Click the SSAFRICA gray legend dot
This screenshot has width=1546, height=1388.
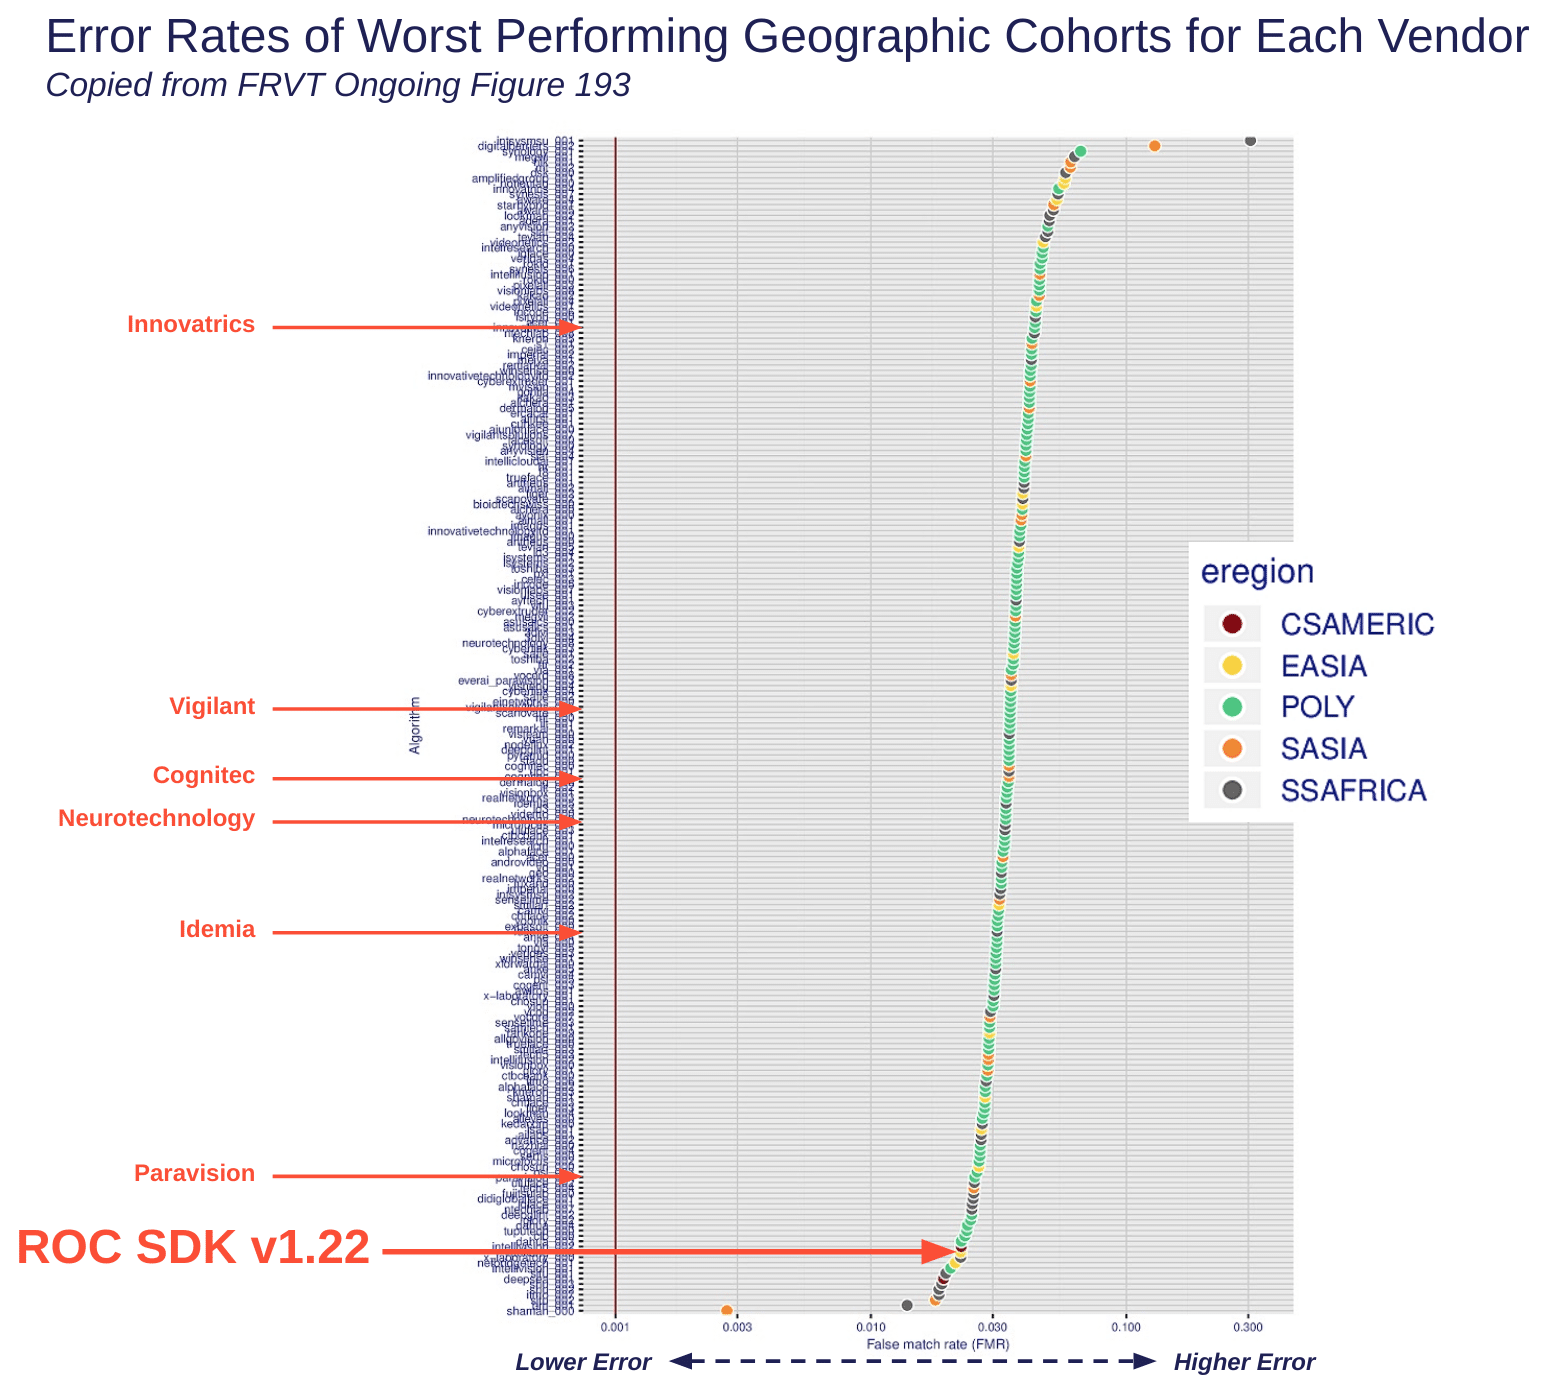pyautogui.click(x=1232, y=790)
